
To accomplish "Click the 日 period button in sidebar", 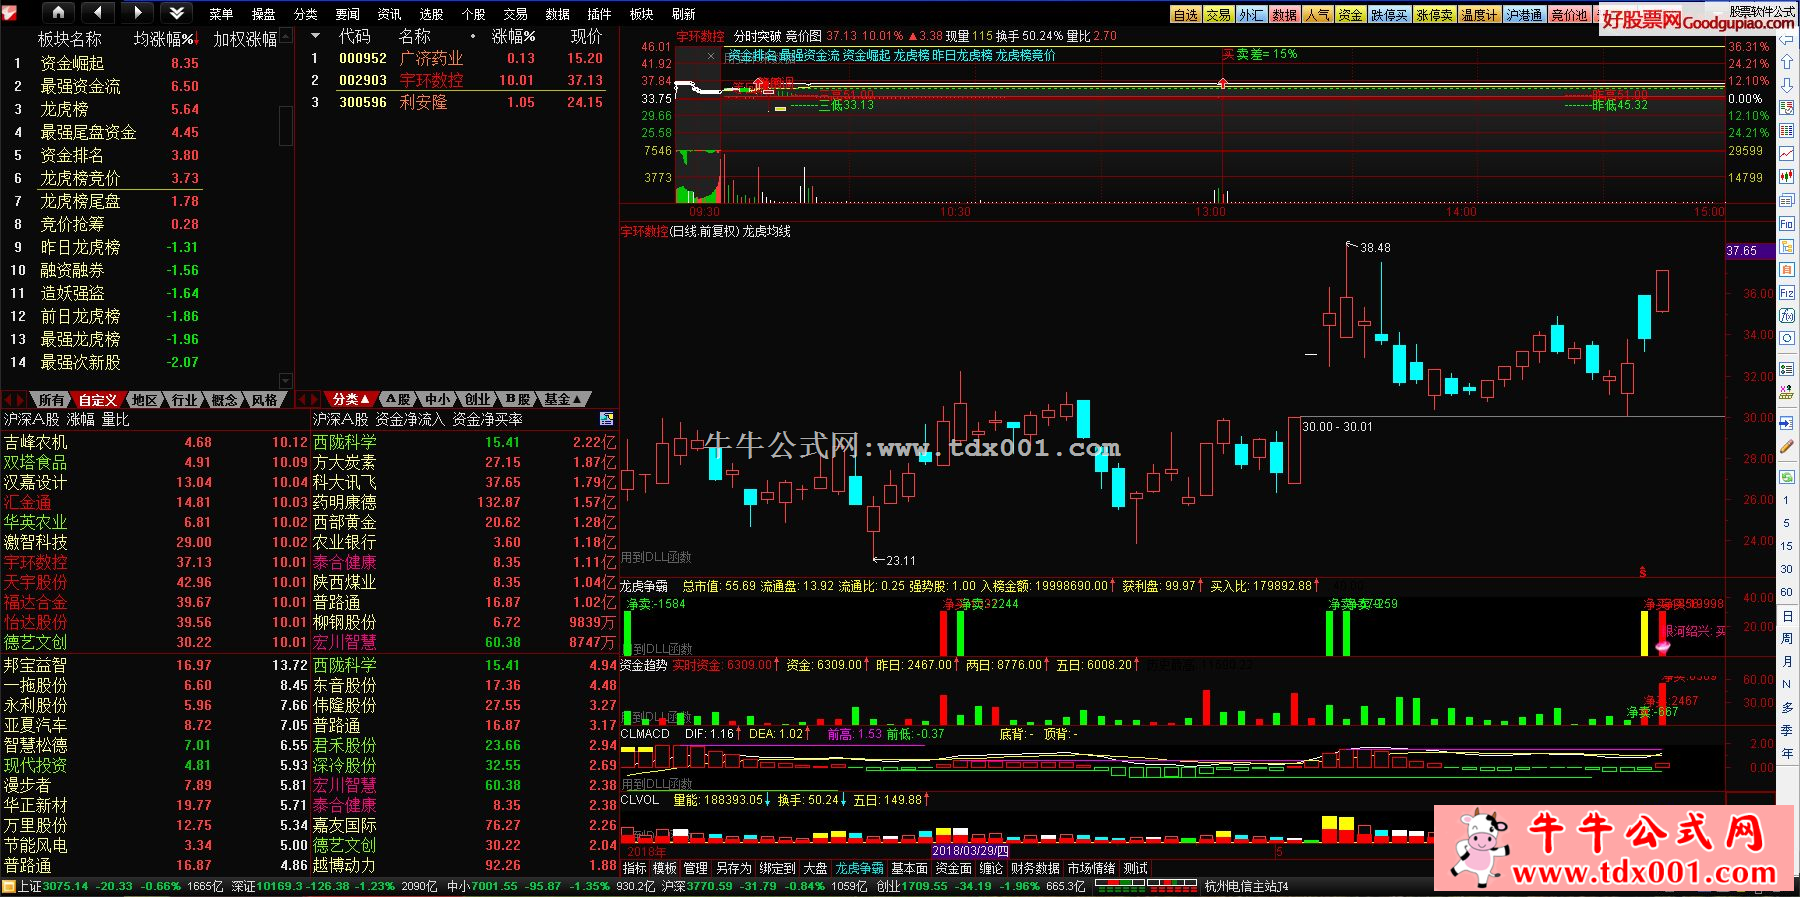I will tap(1787, 616).
